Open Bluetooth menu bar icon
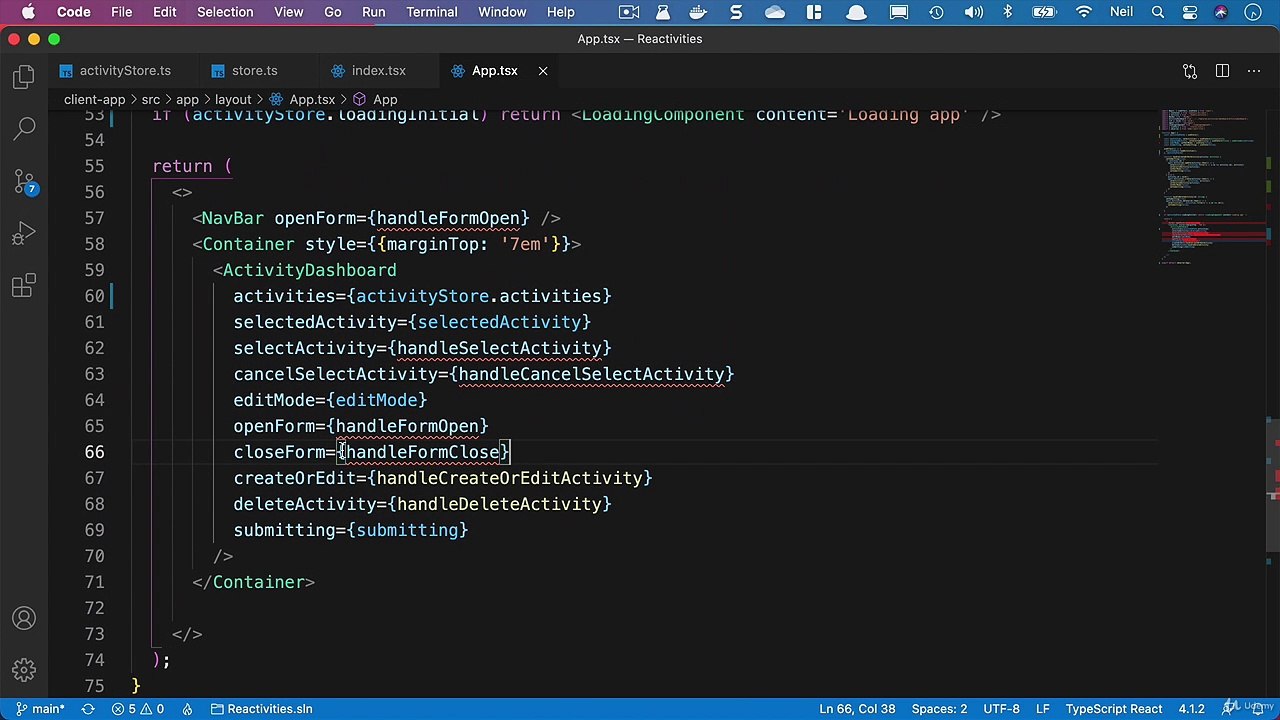Image resolution: width=1280 pixels, height=720 pixels. (1008, 12)
